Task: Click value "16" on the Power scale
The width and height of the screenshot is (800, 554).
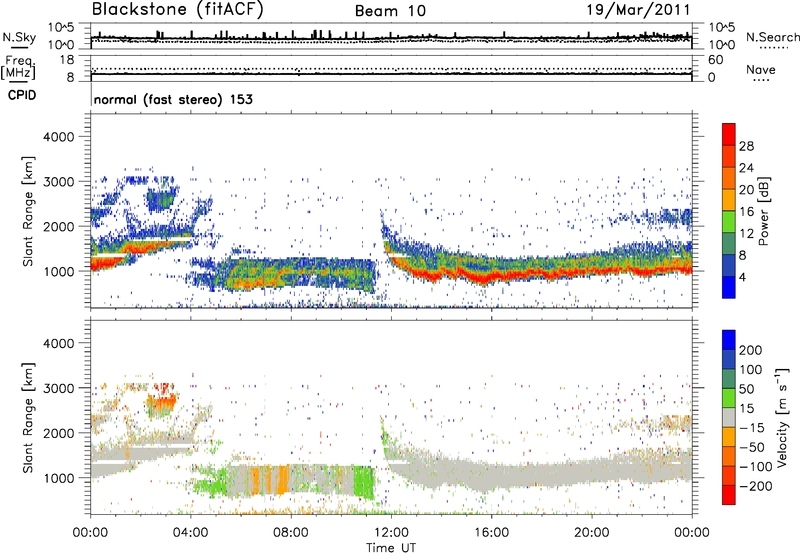Action: click(746, 212)
